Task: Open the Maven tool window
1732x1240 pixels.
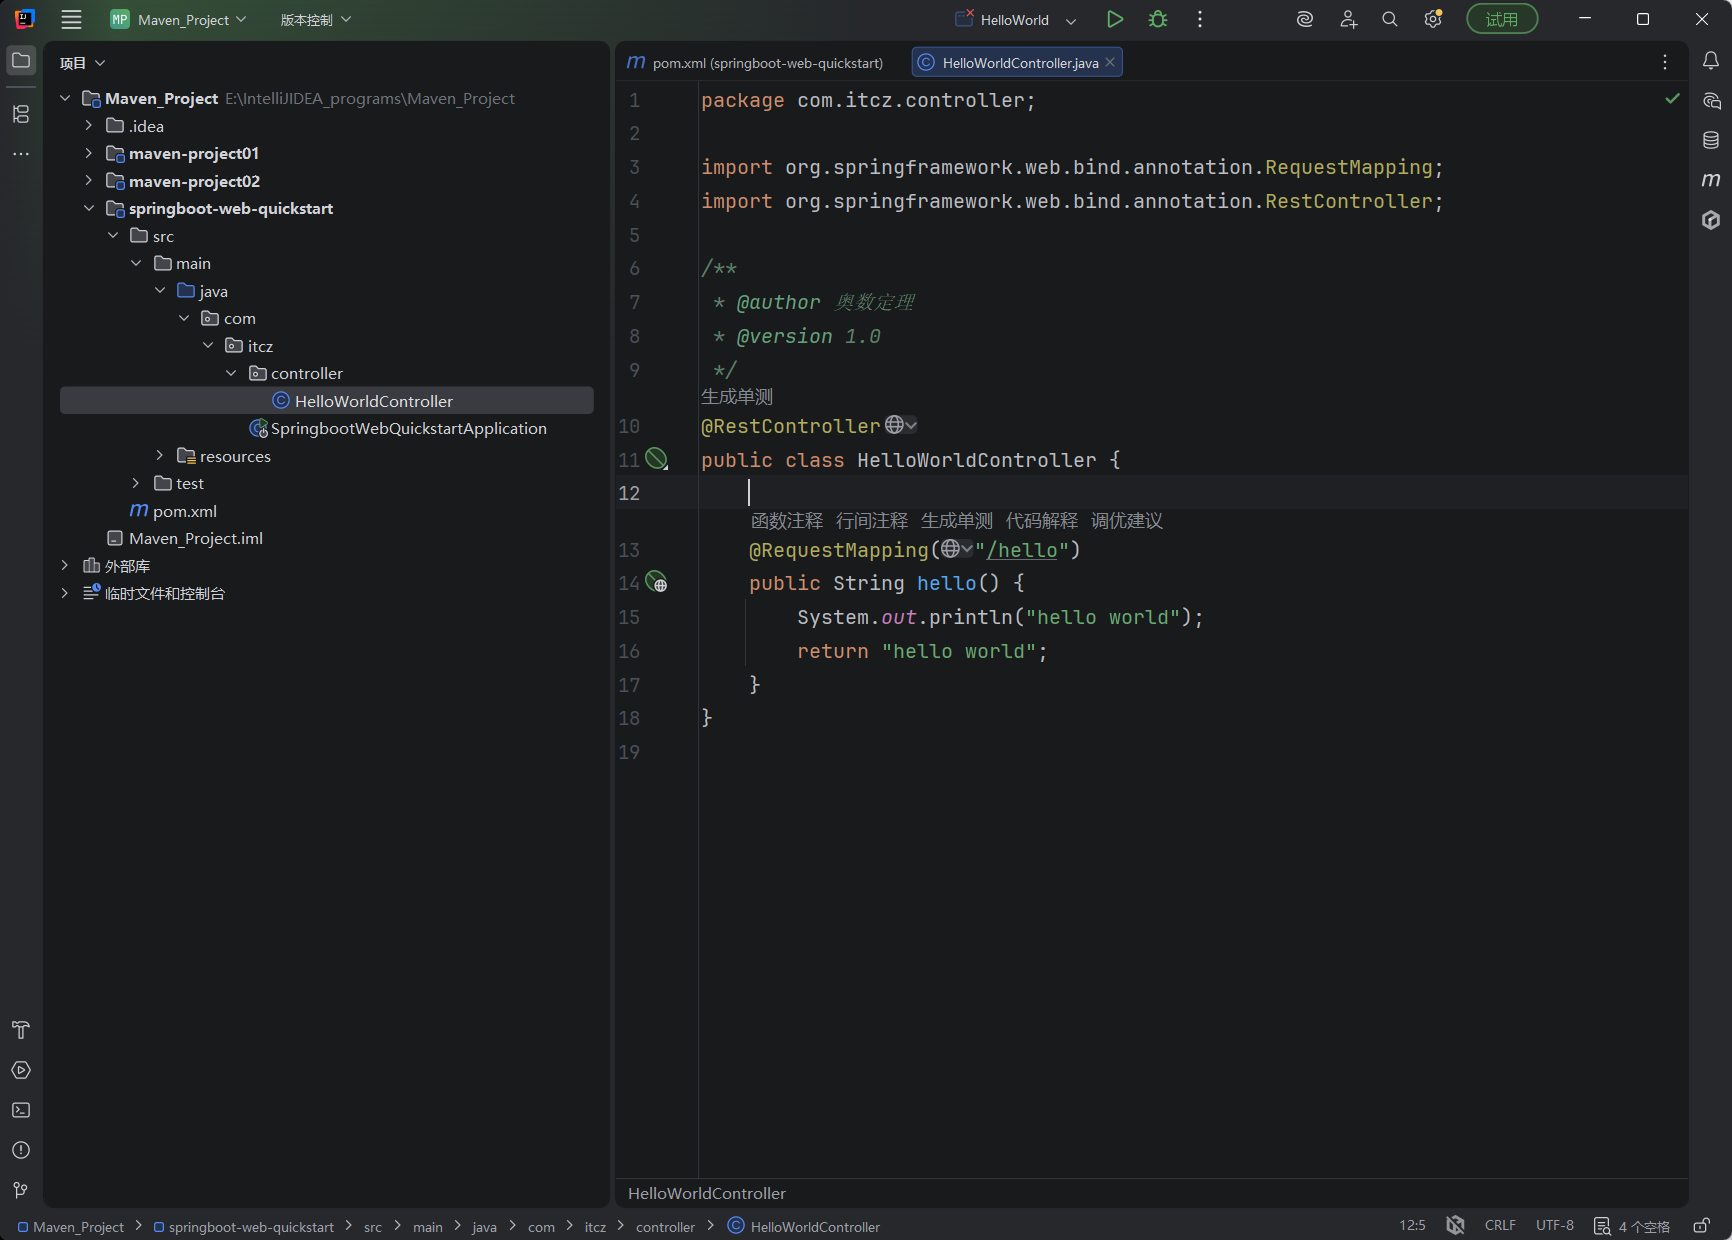Action: coord(1711,180)
